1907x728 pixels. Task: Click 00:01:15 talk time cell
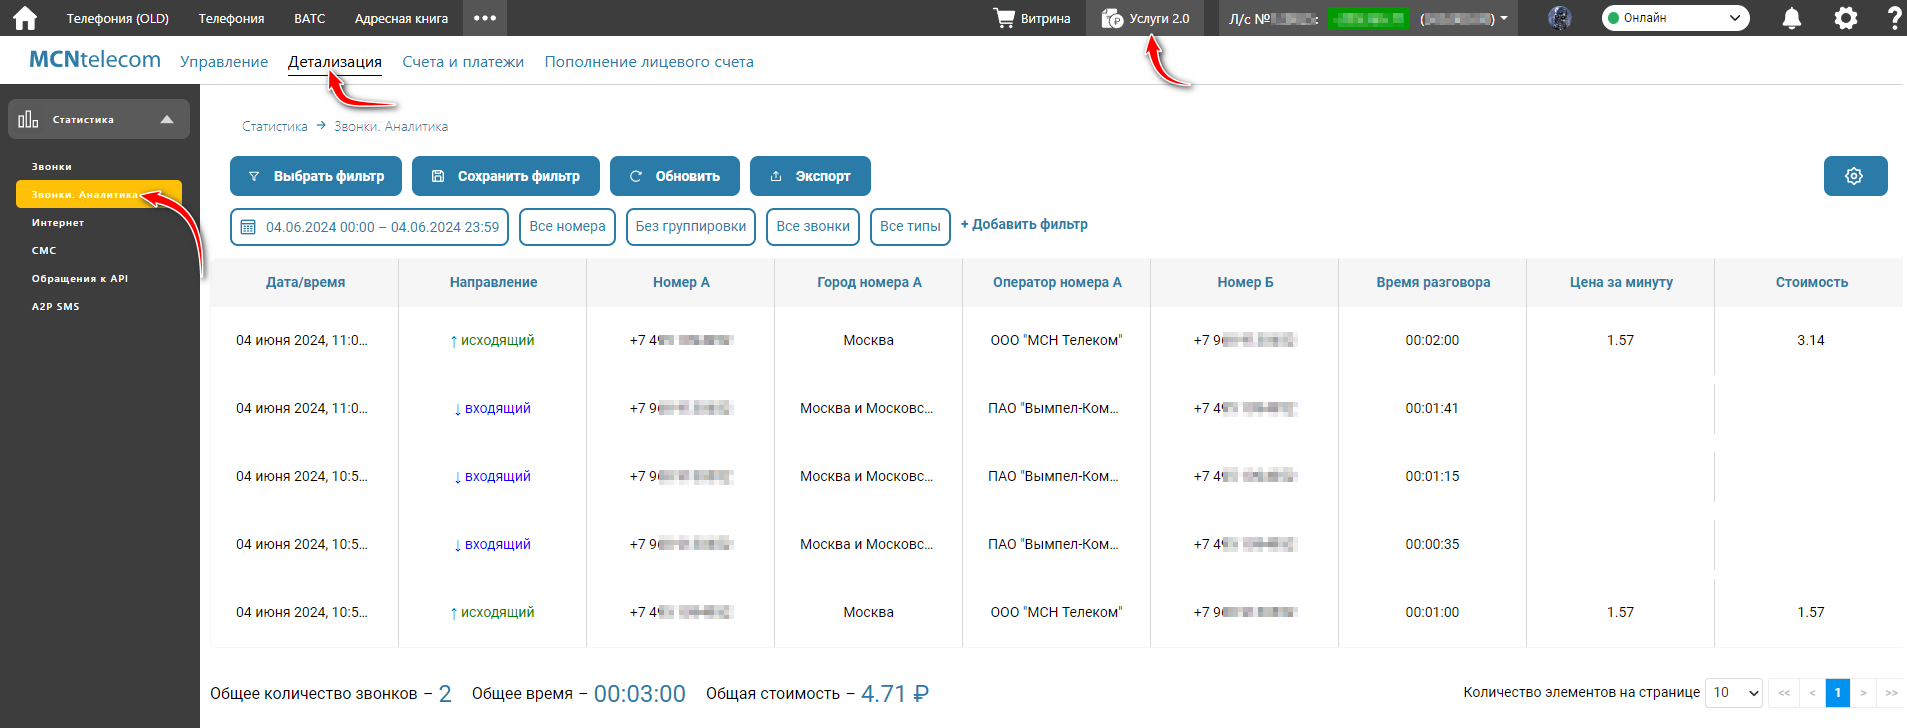(x=1432, y=476)
